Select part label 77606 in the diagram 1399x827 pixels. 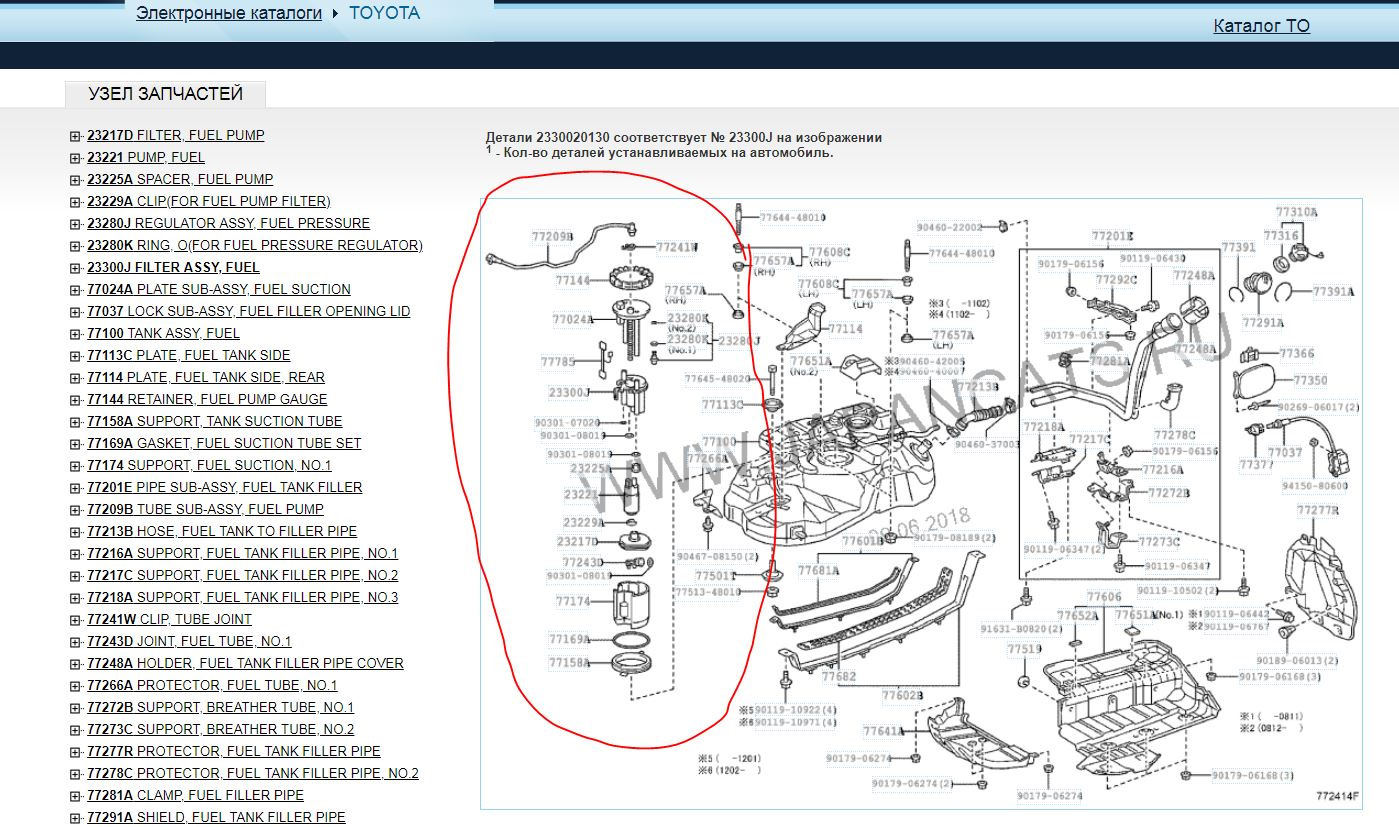1105,597
